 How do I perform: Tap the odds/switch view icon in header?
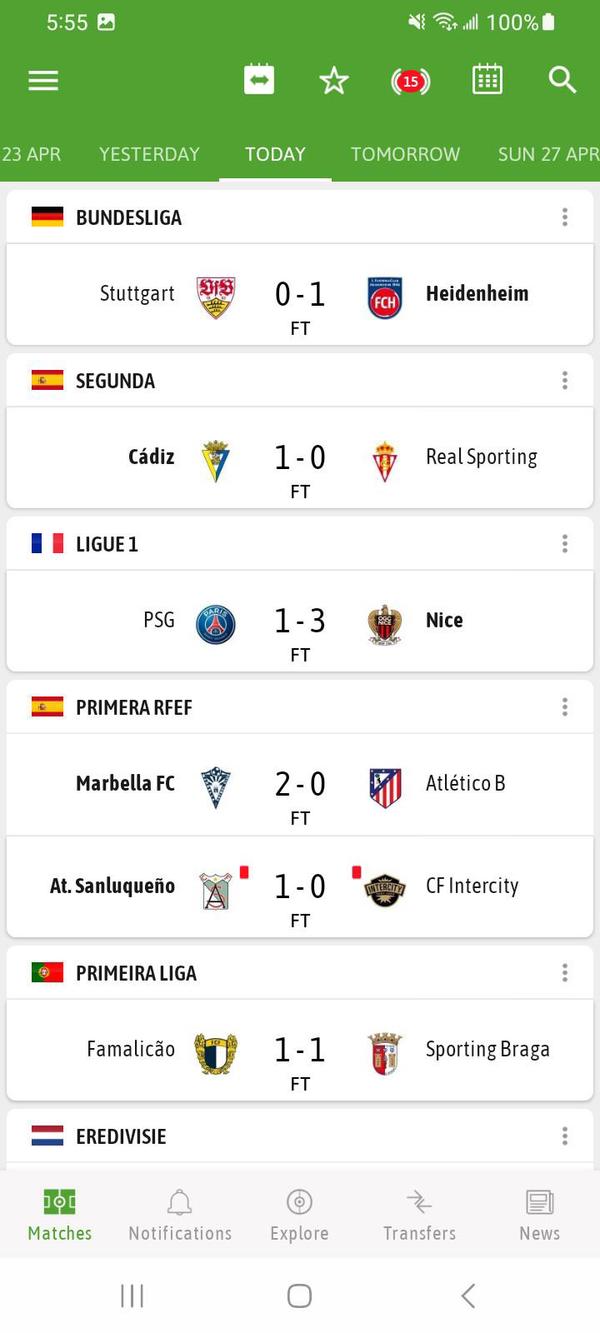click(x=259, y=80)
